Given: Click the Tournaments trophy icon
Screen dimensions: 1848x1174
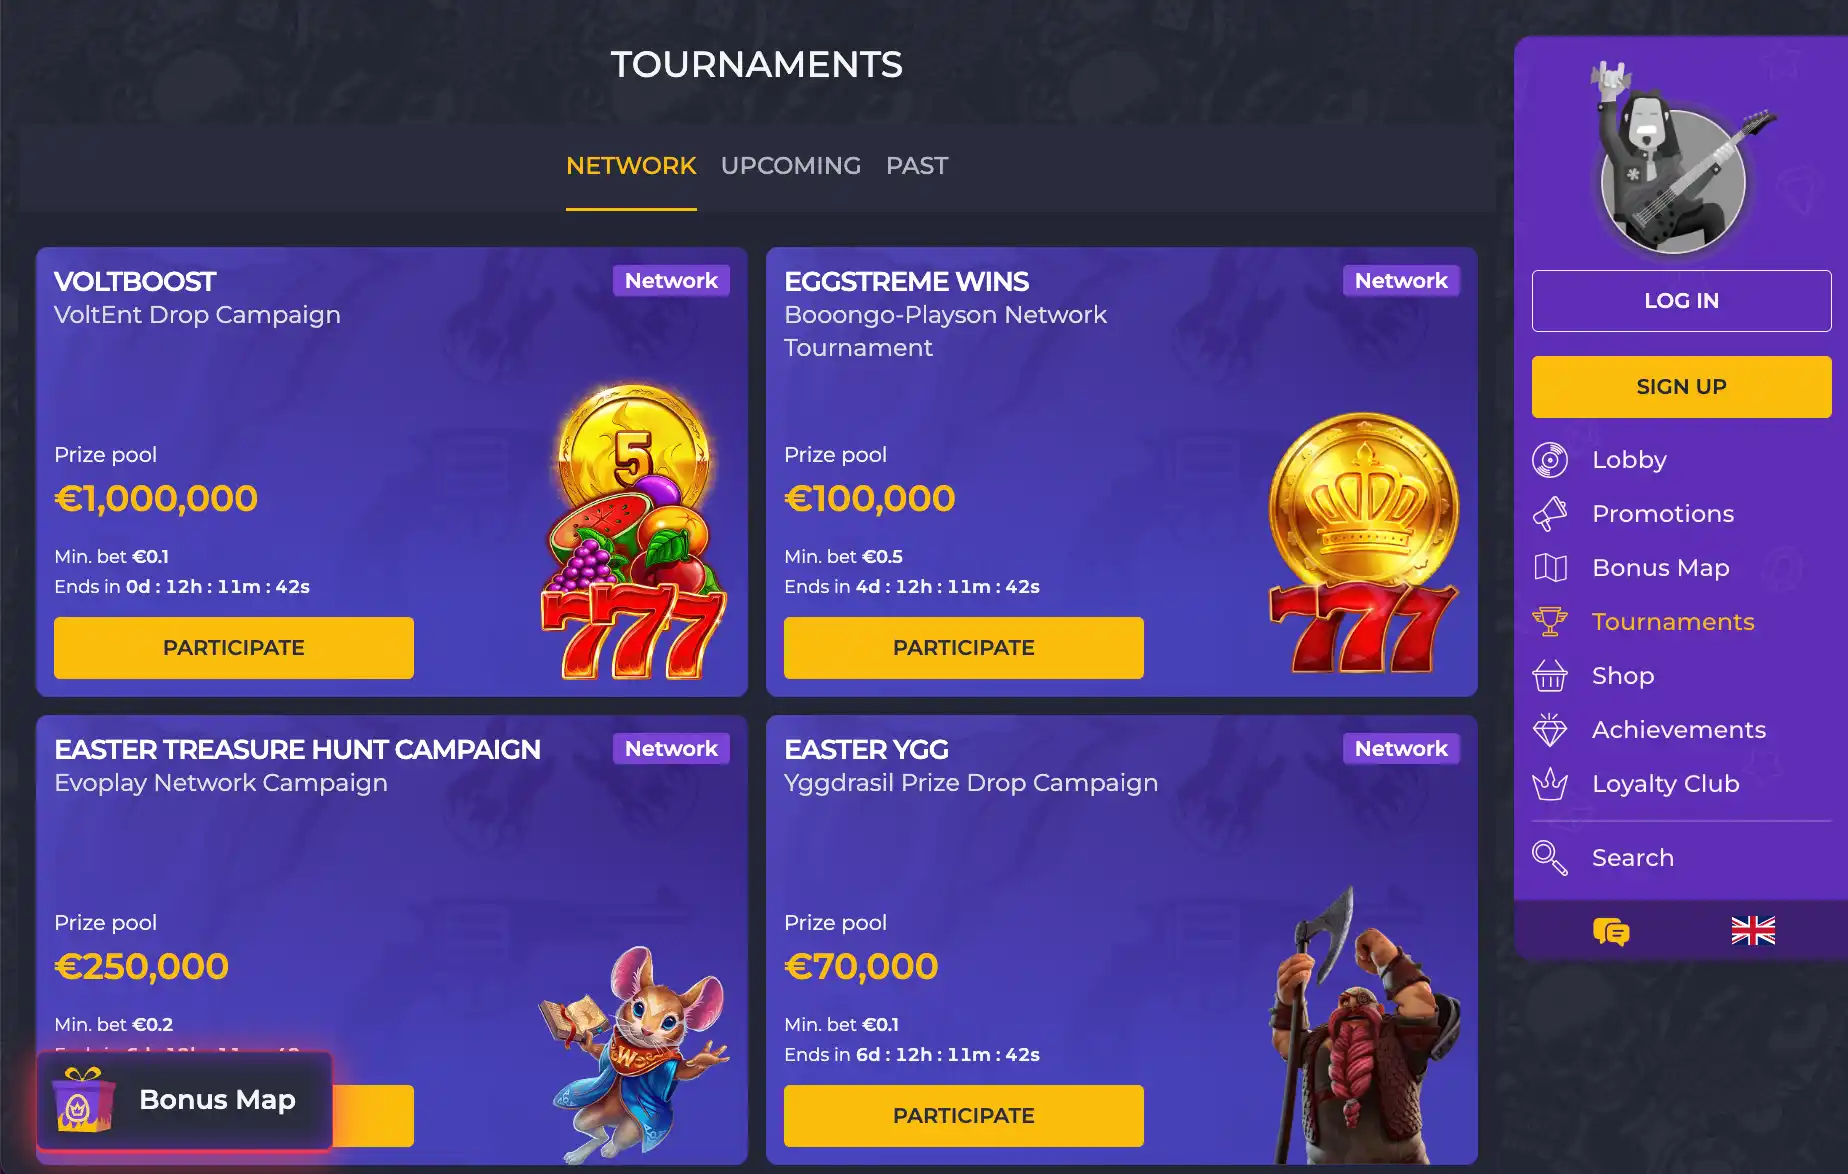Looking at the screenshot, I should [x=1550, y=622].
